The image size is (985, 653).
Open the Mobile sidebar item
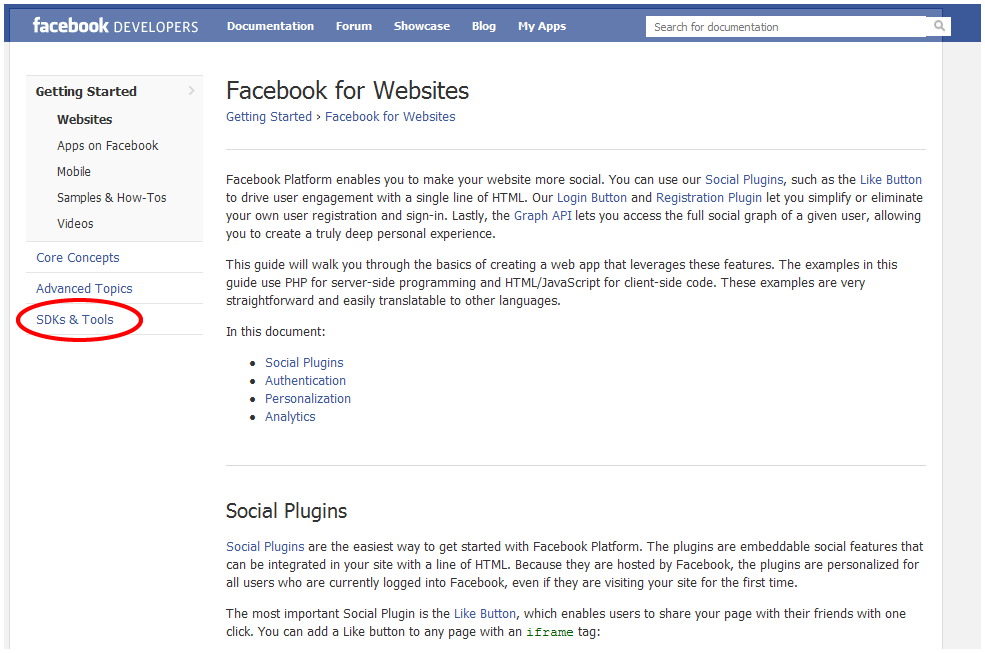(74, 171)
